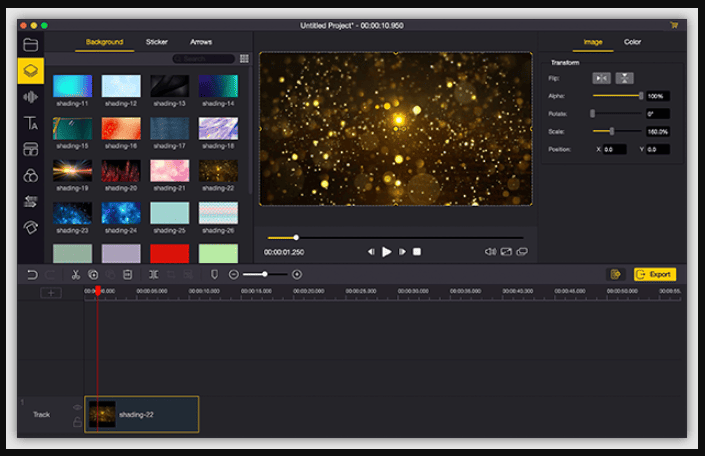Step forward one frame in preview
This screenshot has width=705, height=456.
pos(402,252)
